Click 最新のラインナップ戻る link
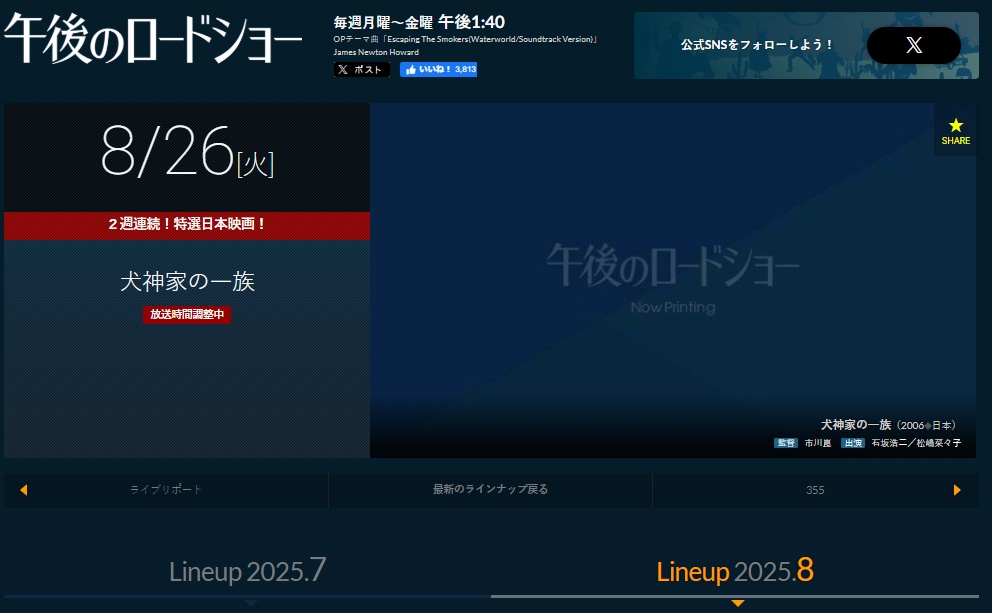This screenshot has width=992, height=613. tap(490, 490)
